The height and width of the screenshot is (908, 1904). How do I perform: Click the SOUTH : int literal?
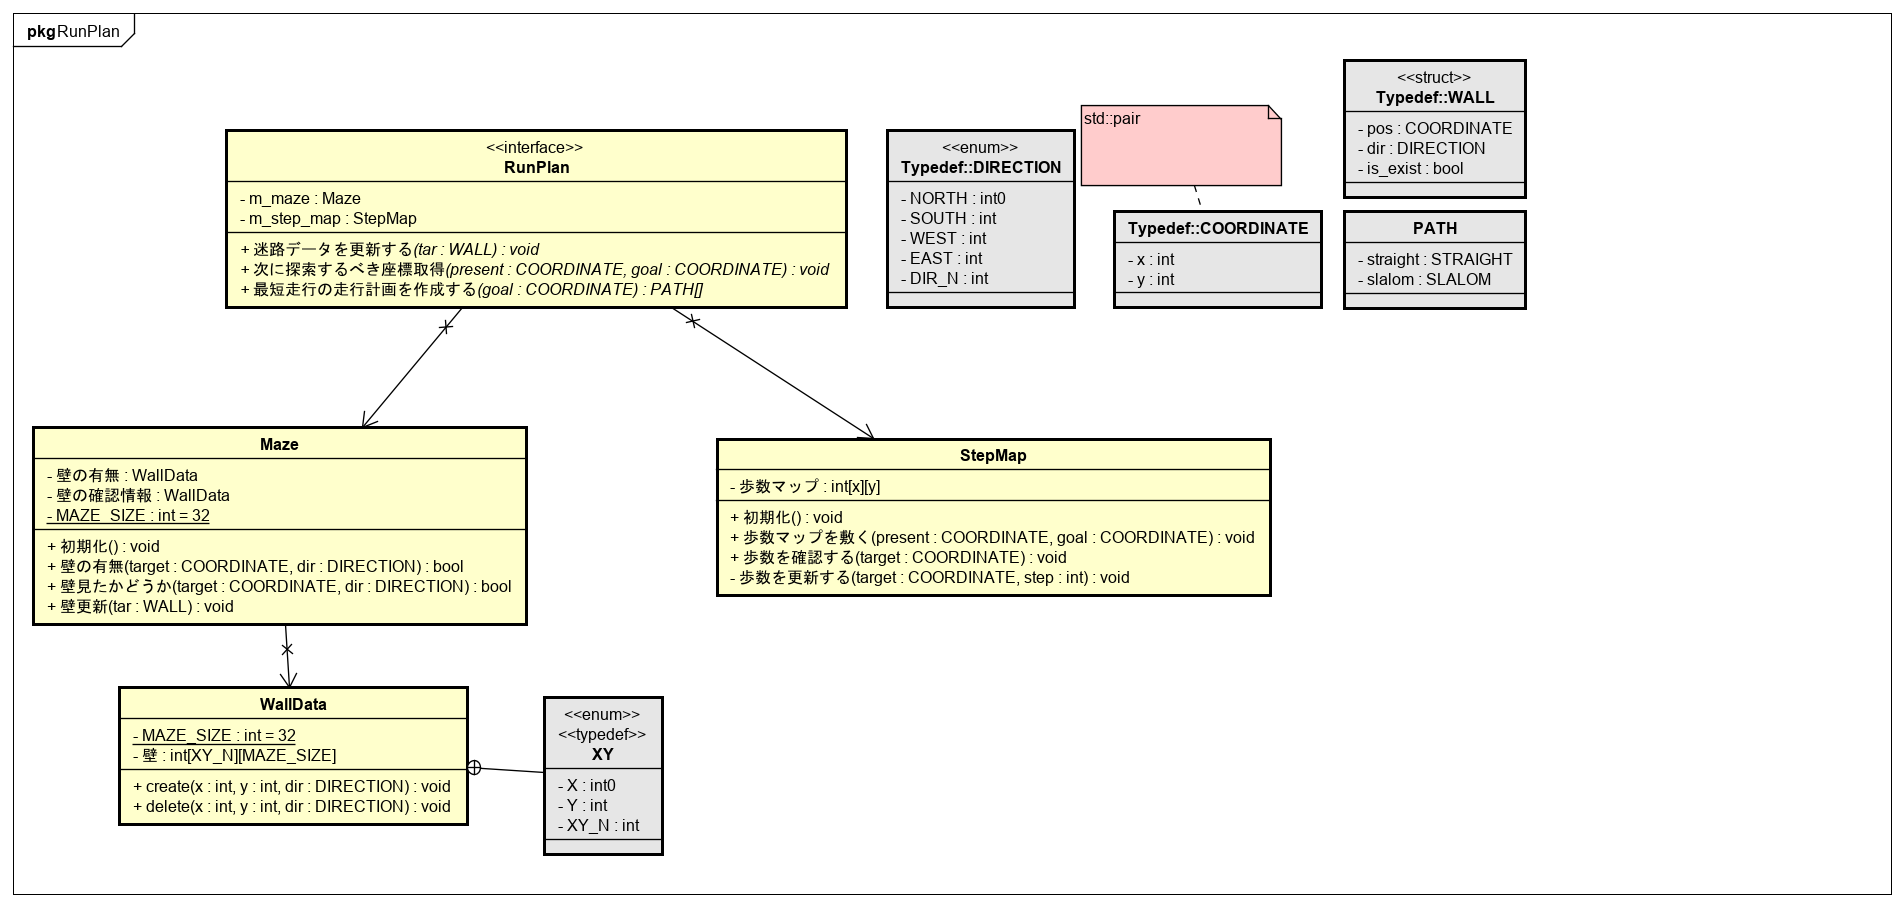pyautogui.click(x=948, y=218)
